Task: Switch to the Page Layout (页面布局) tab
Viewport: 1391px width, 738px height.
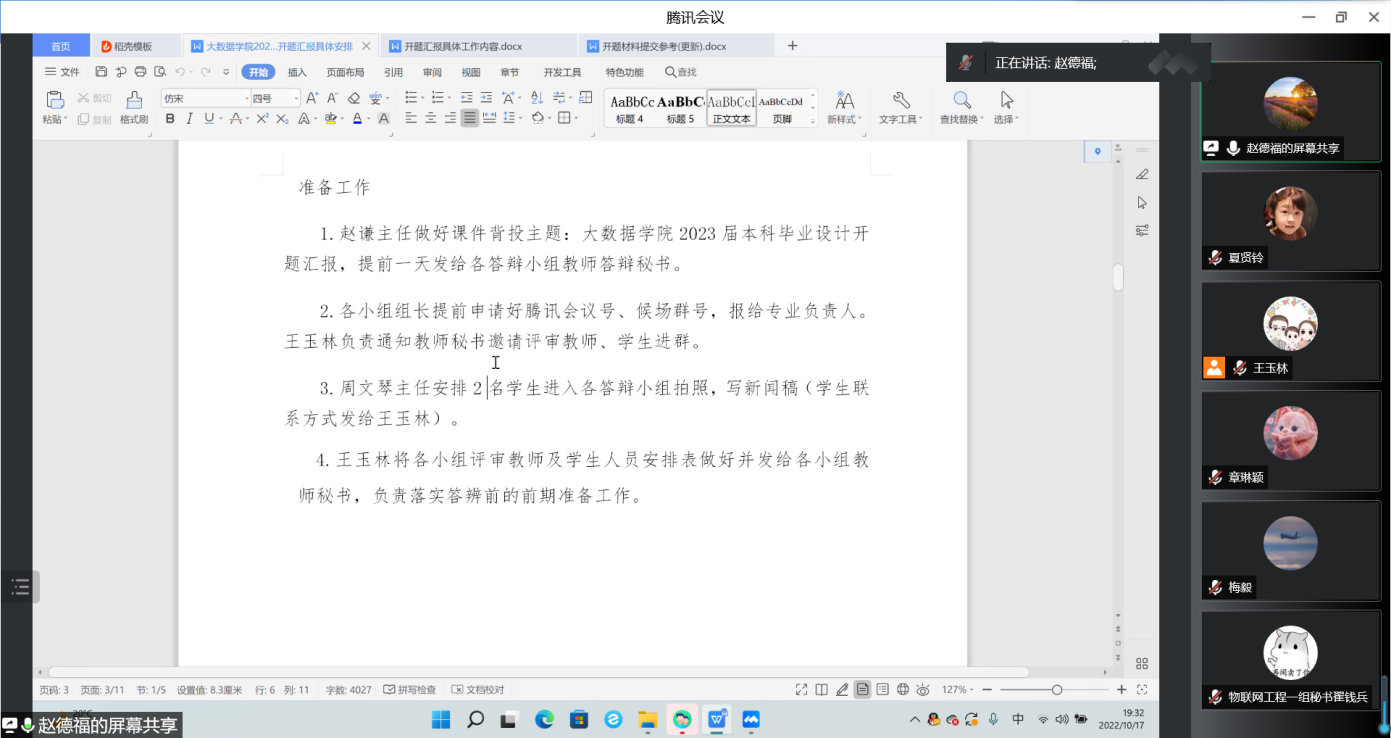Action: point(345,72)
